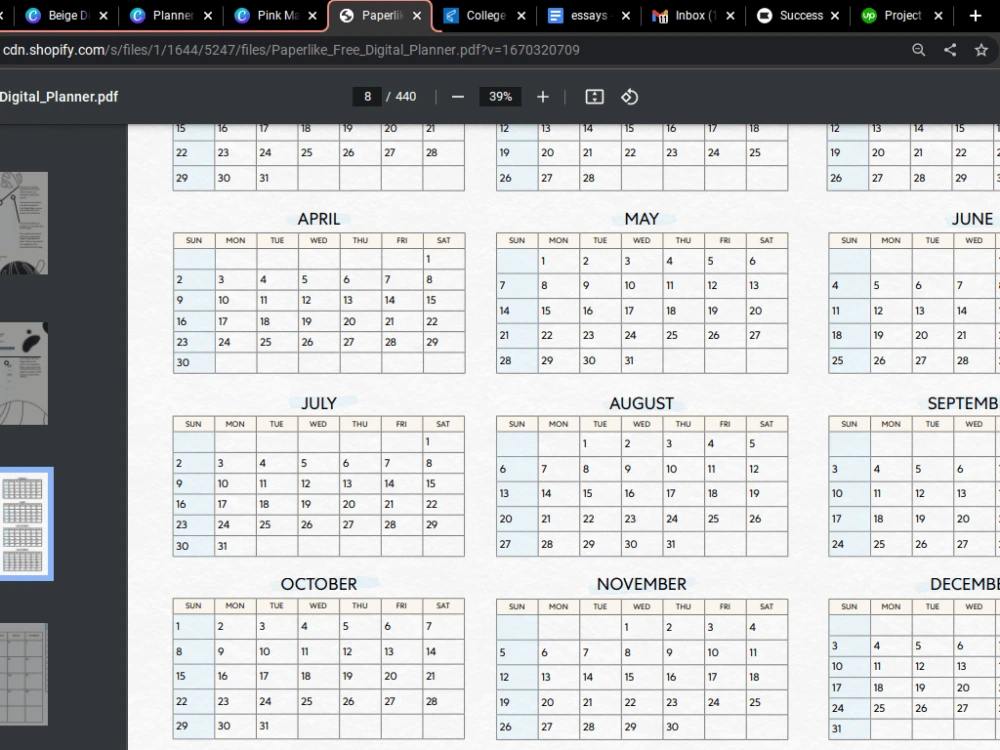
Task: Close the Project tab
Action: 938,16
